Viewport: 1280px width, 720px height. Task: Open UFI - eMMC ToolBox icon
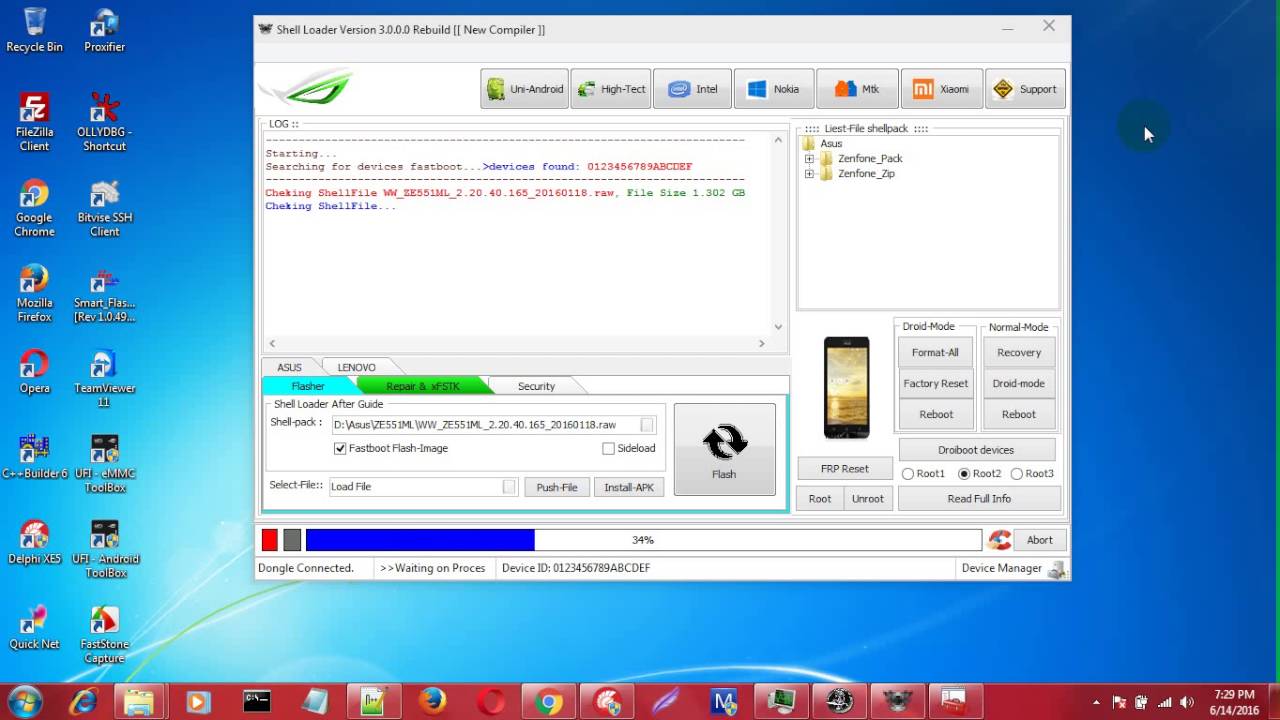click(104, 464)
